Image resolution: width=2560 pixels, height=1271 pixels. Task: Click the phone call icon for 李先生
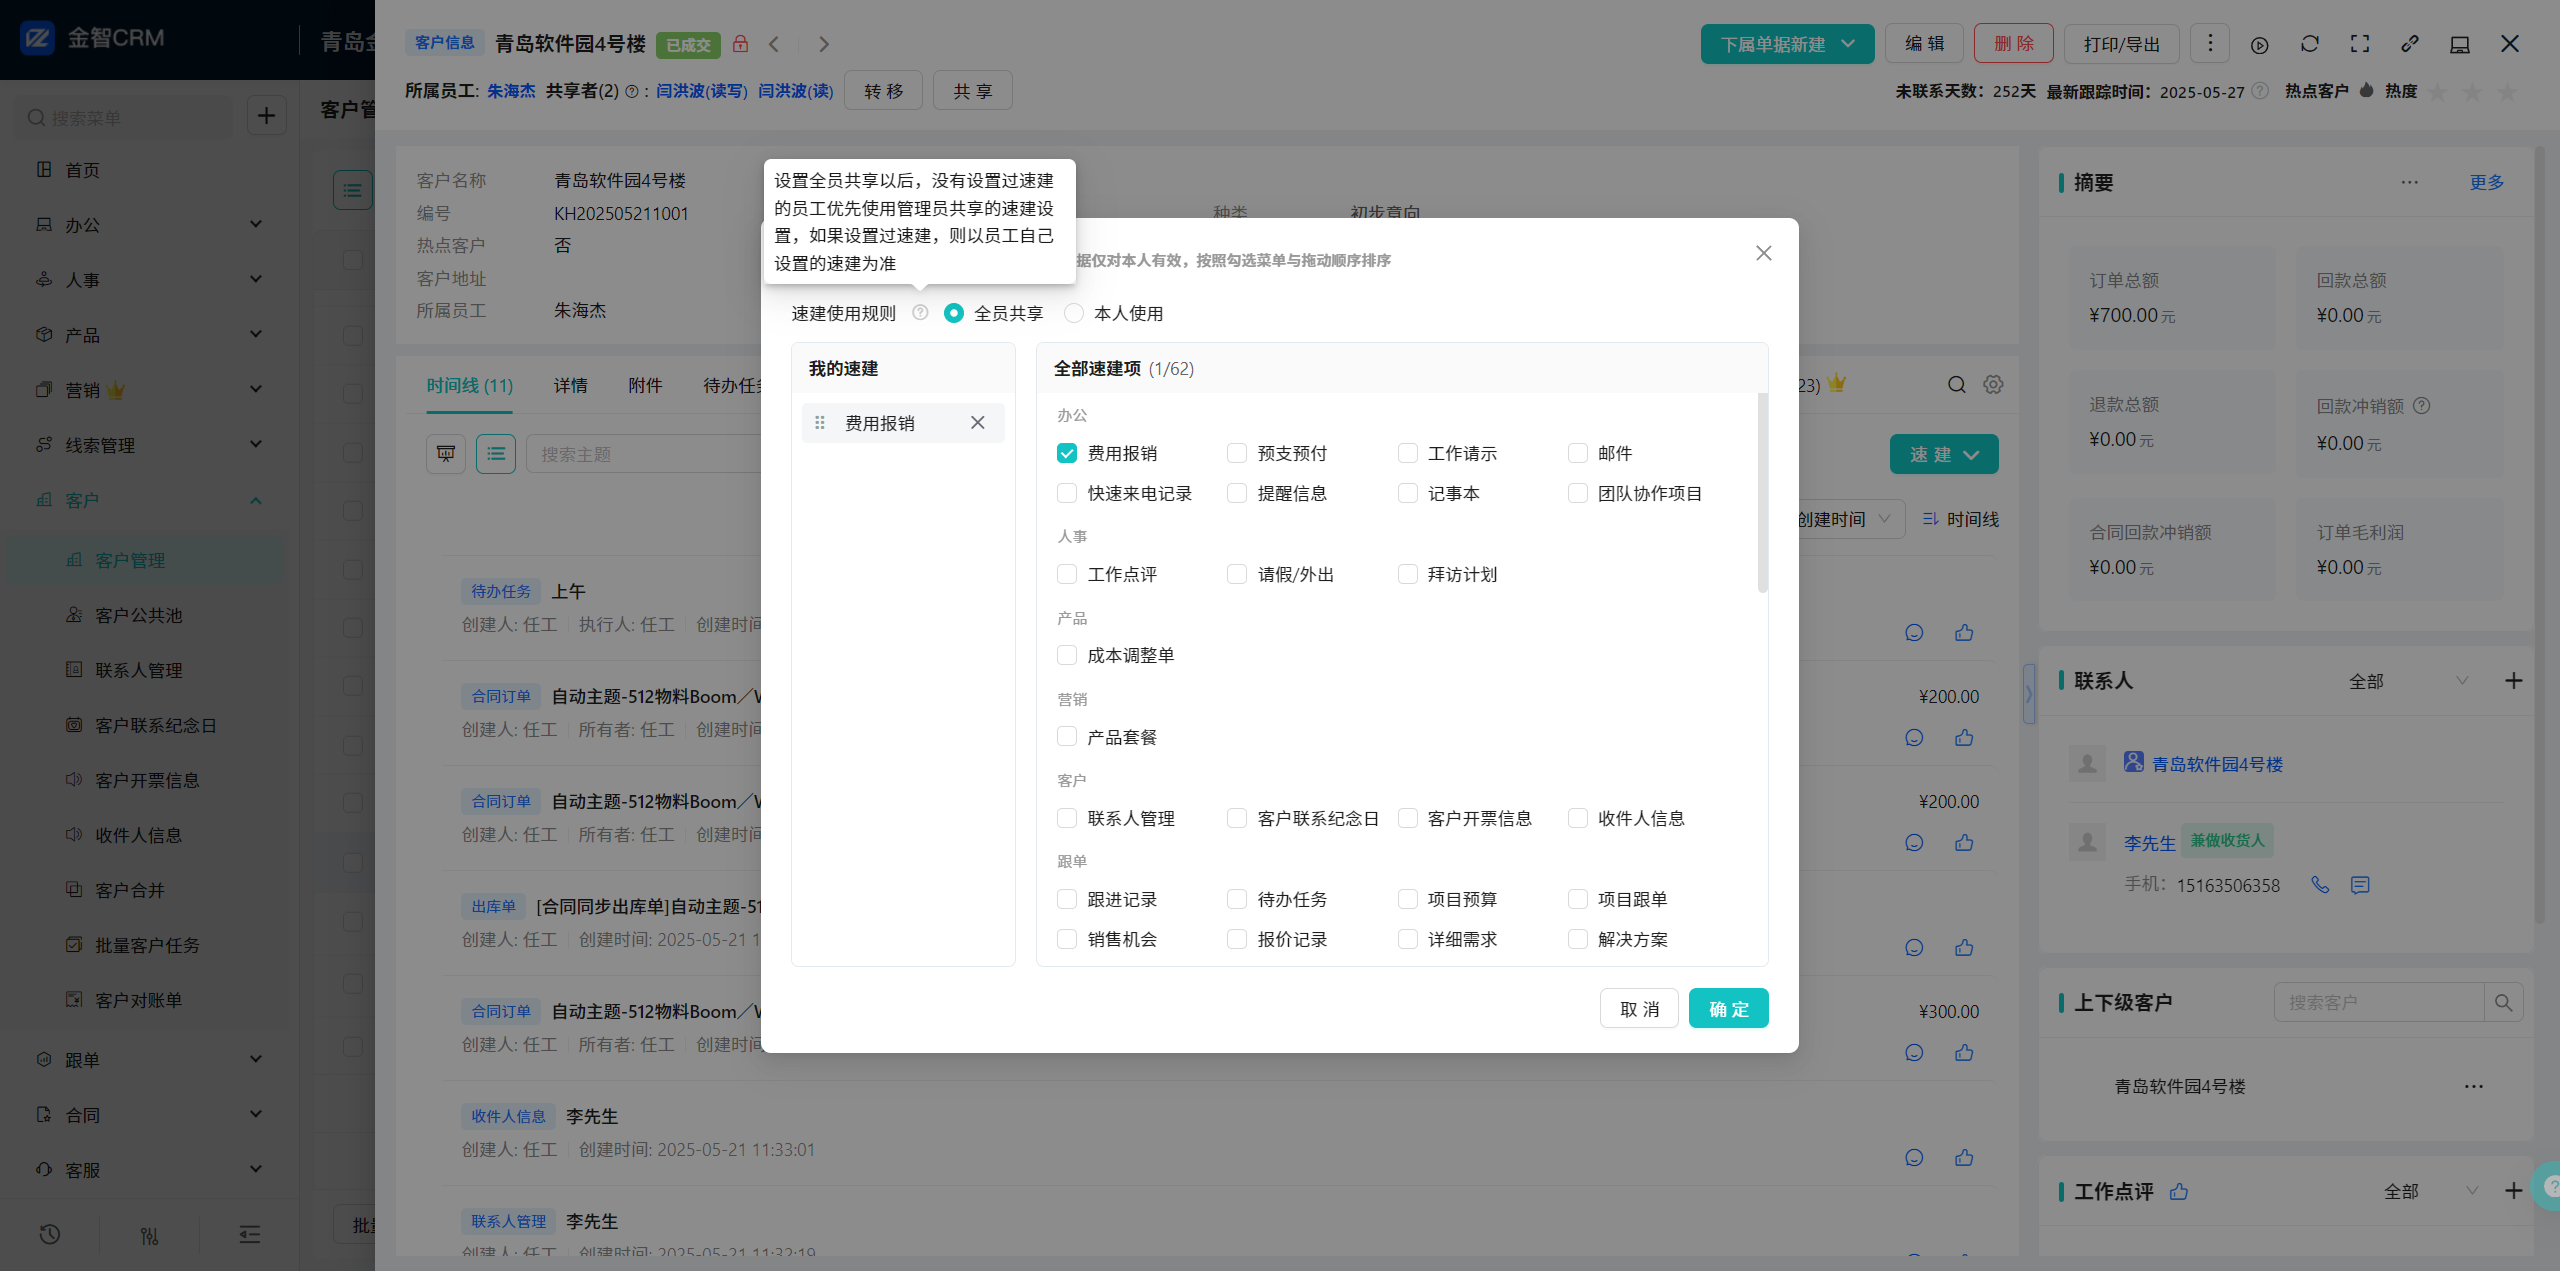pos(2320,885)
